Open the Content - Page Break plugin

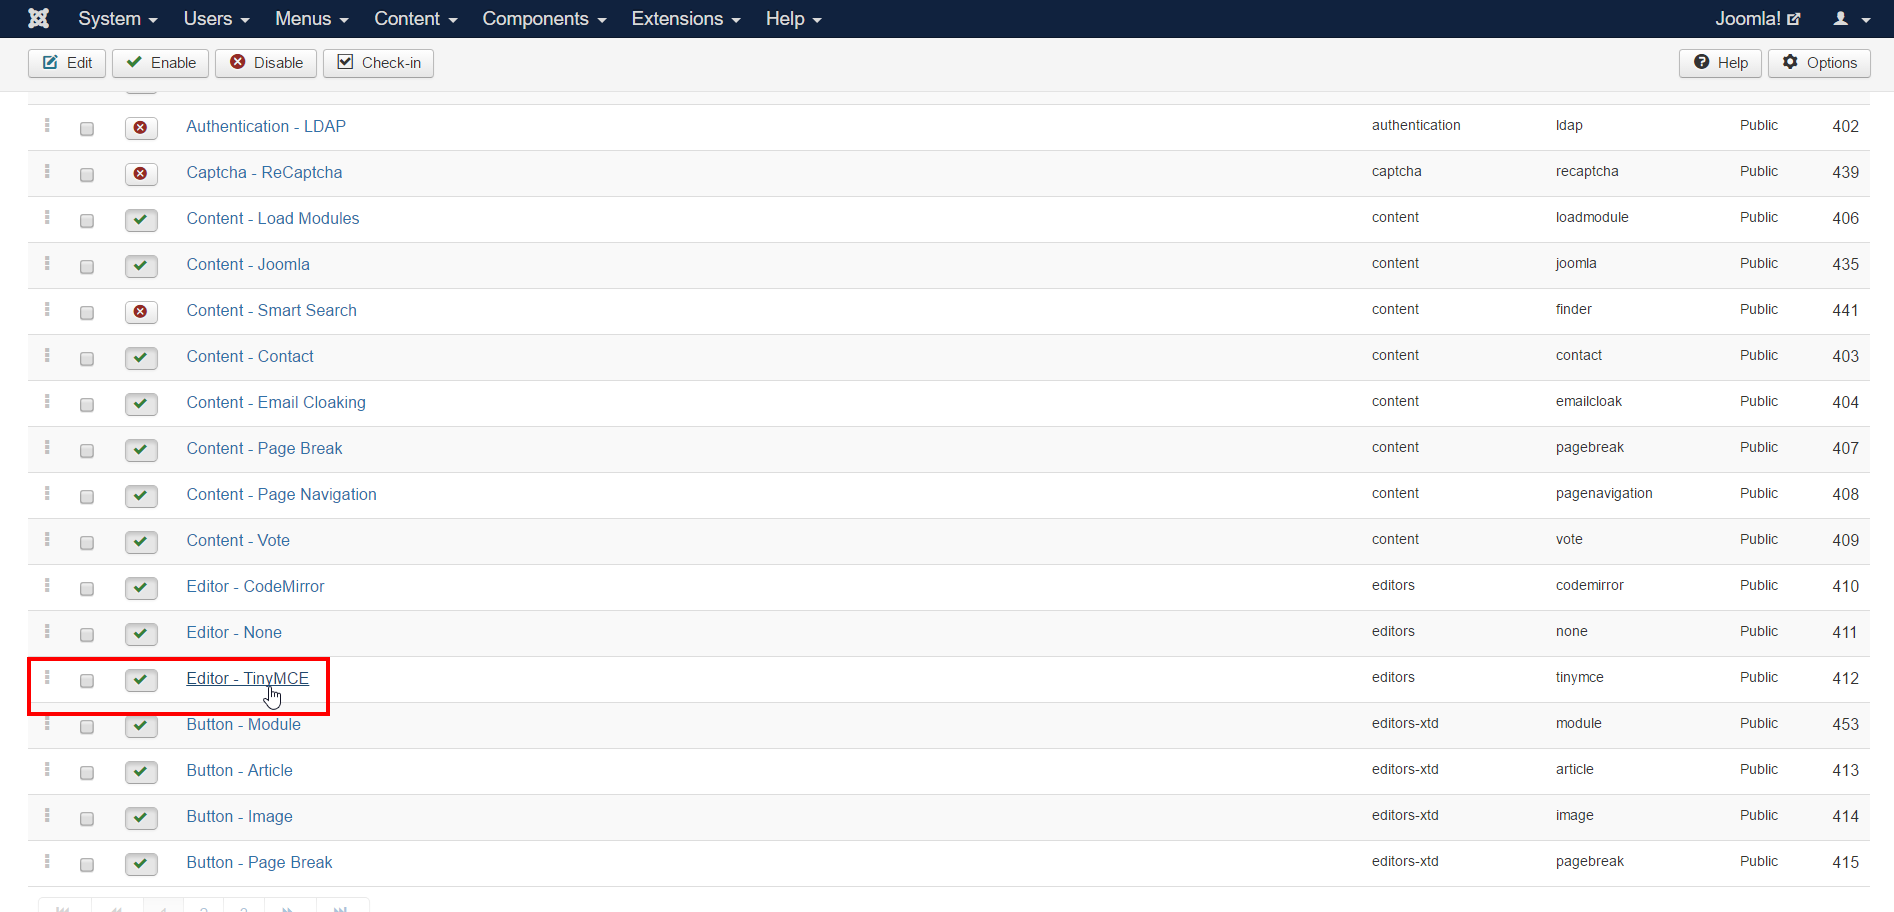[x=264, y=449]
